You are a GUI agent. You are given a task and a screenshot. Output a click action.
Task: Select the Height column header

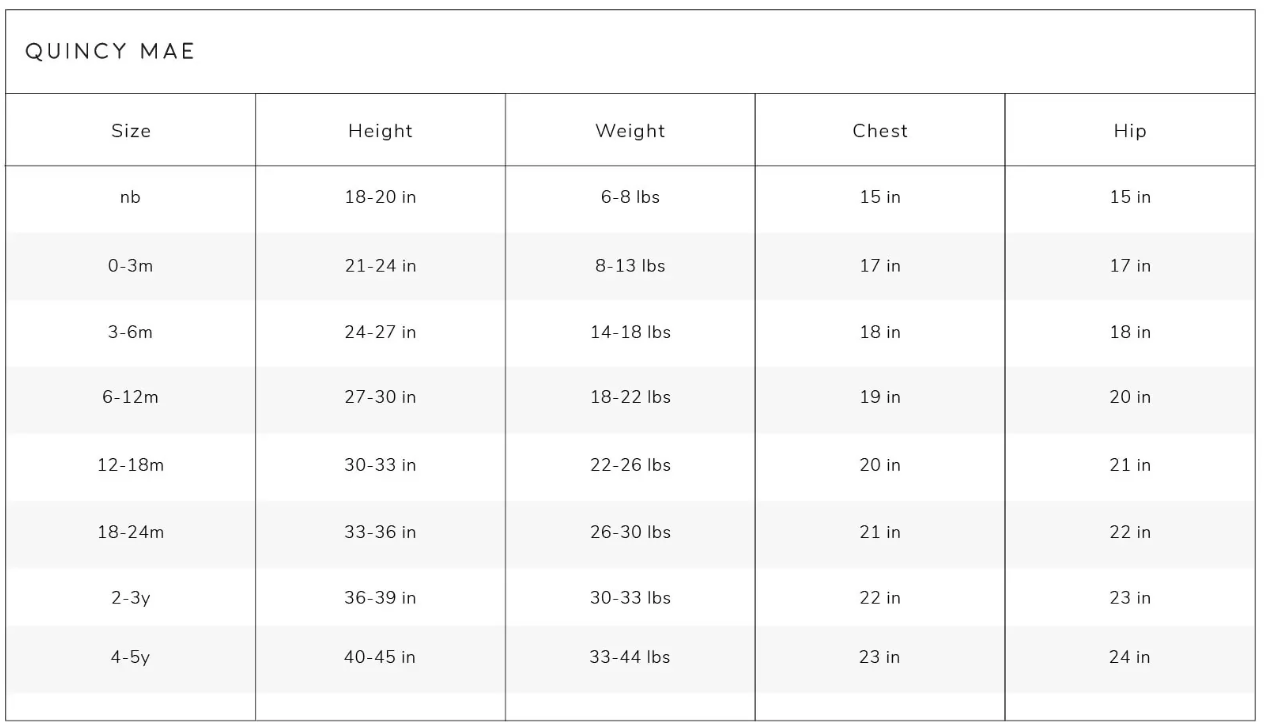(380, 131)
